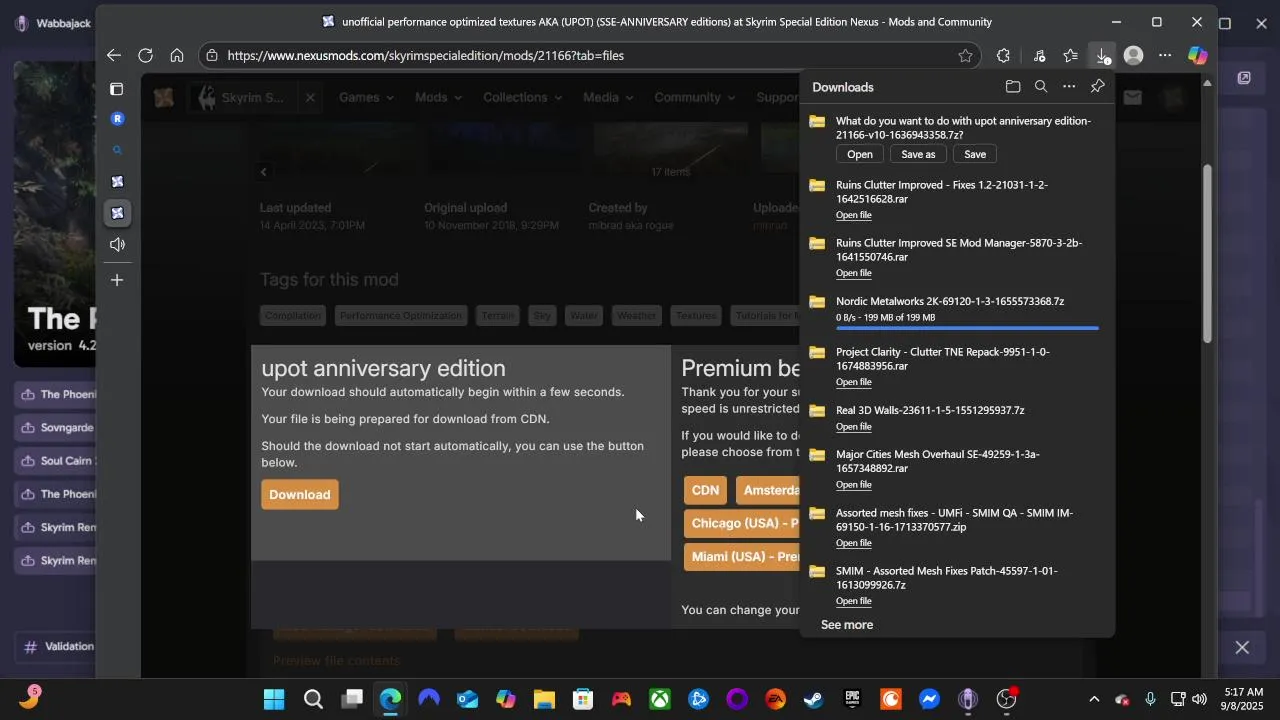The image size is (1280, 720).
Task: Click folder icon beside Nordic Metalworks 2K download
Action: [x=817, y=302]
